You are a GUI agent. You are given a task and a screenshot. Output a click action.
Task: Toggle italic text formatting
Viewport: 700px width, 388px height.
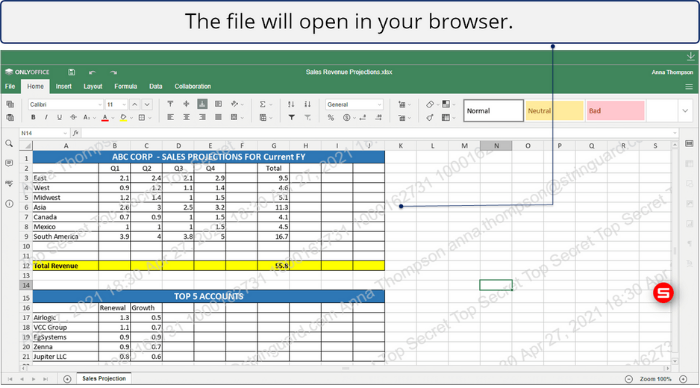(46, 117)
